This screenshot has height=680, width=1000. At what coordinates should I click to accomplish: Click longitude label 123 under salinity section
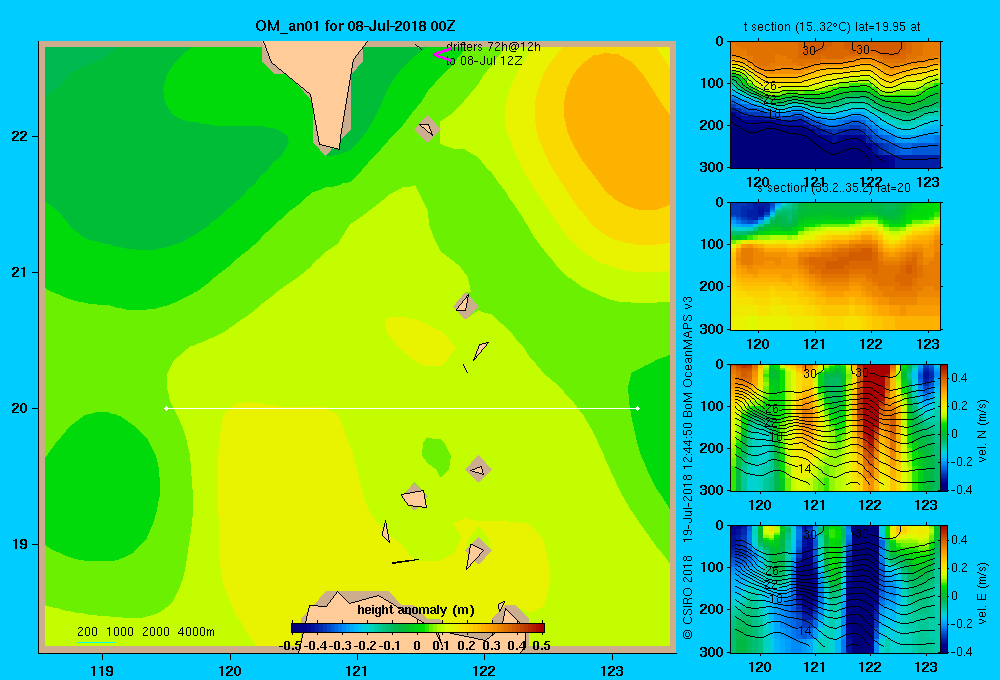(x=927, y=344)
